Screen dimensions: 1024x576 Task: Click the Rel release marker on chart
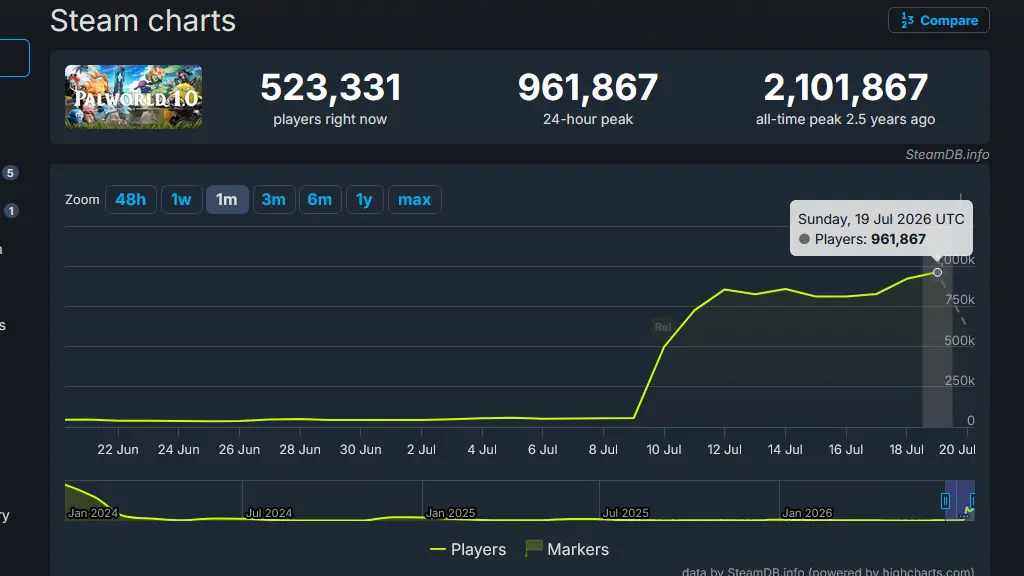[x=662, y=327]
